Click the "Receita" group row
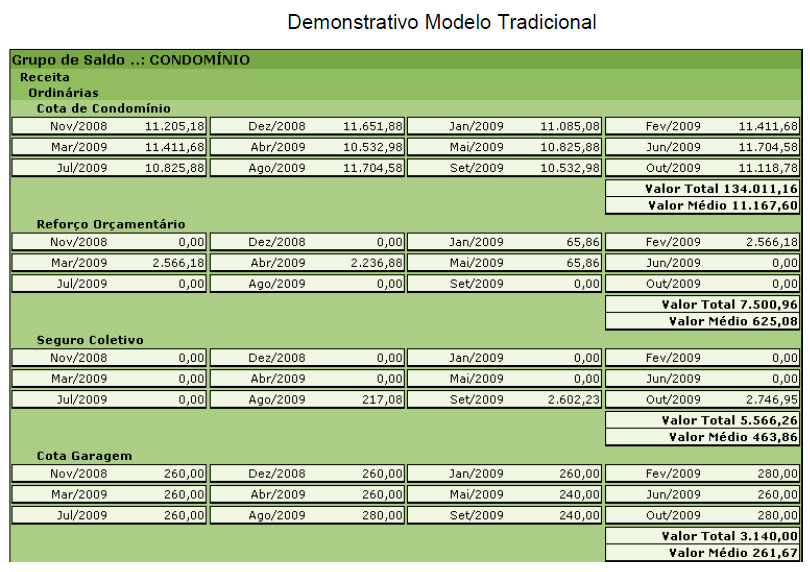810x572 pixels. coord(44,76)
